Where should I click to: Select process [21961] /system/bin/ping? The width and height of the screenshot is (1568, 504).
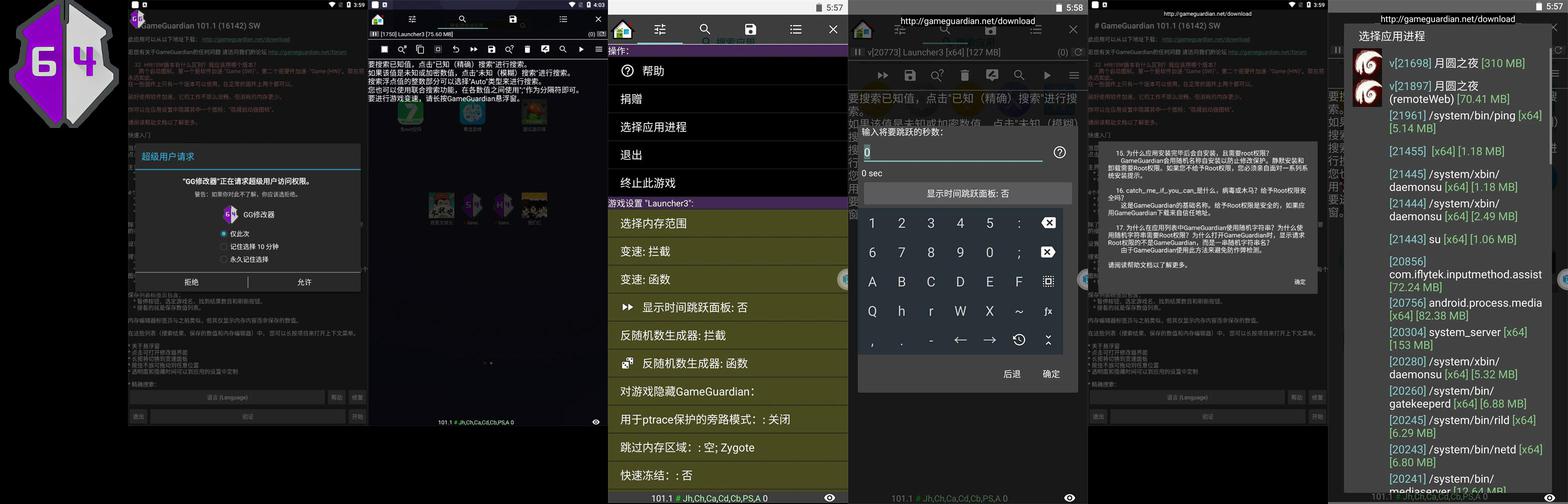pos(1467,122)
